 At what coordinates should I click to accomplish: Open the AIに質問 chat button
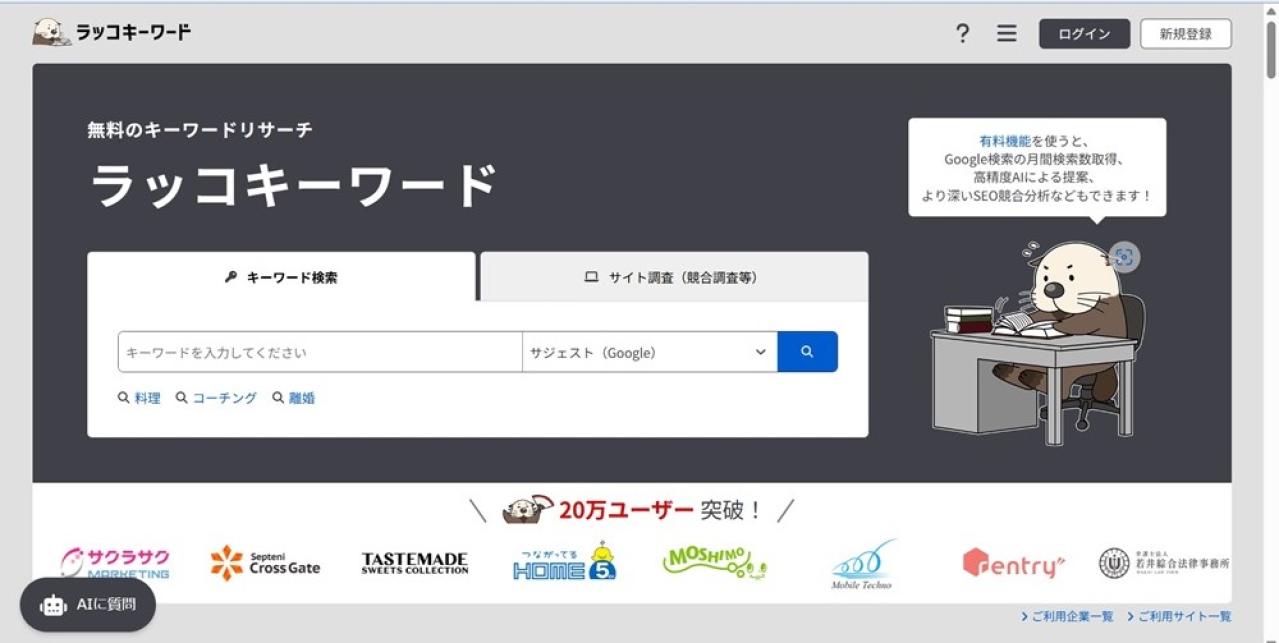click(x=88, y=604)
